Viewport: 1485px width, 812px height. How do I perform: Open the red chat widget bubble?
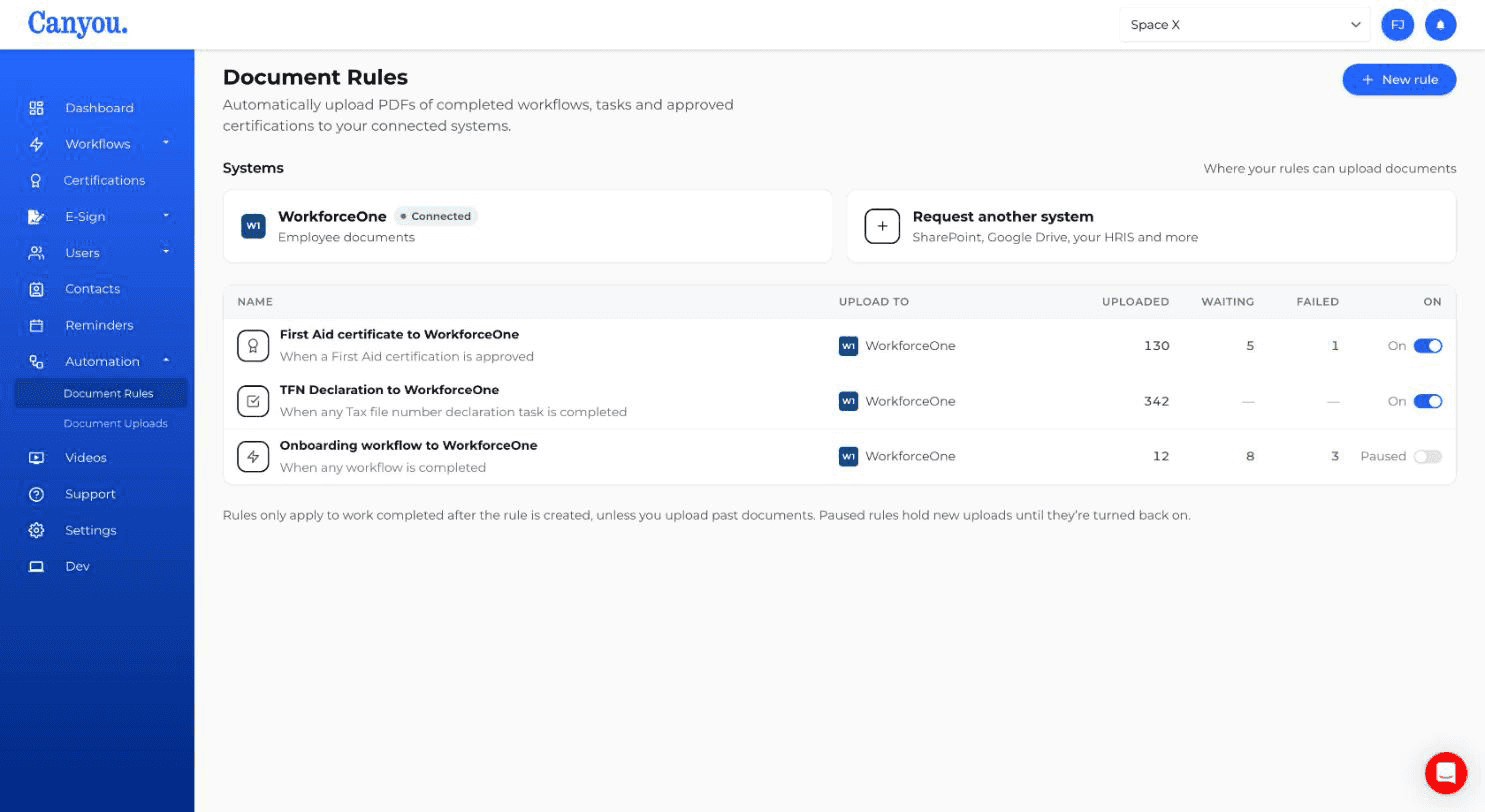tap(1445, 772)
